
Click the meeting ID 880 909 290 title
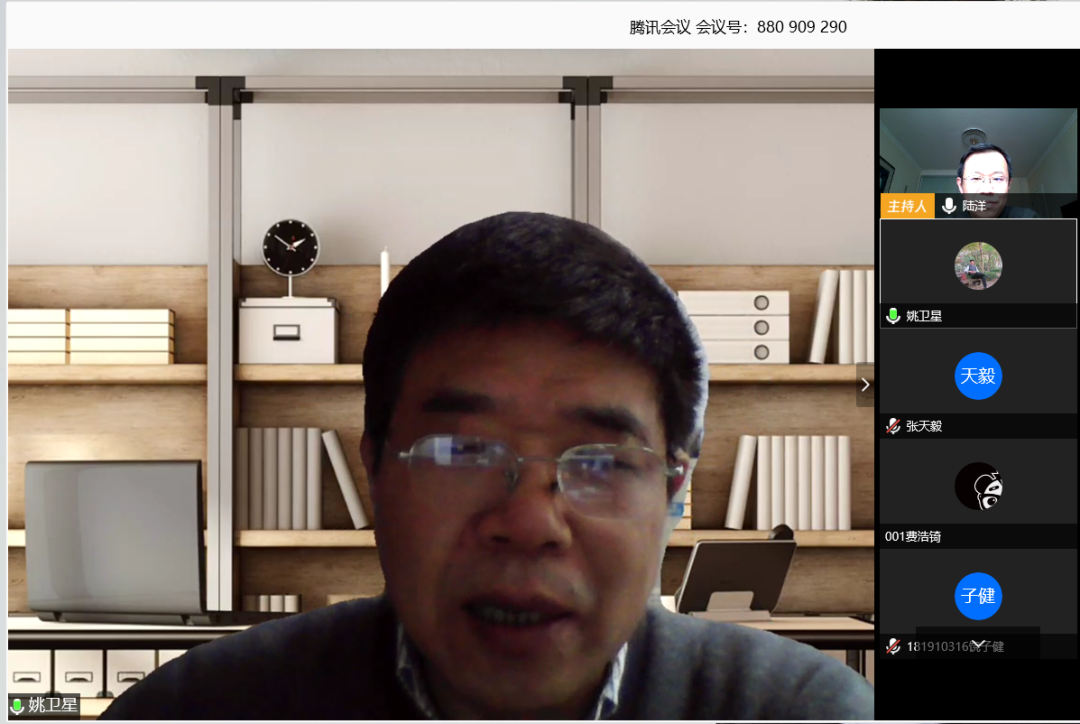738,27
